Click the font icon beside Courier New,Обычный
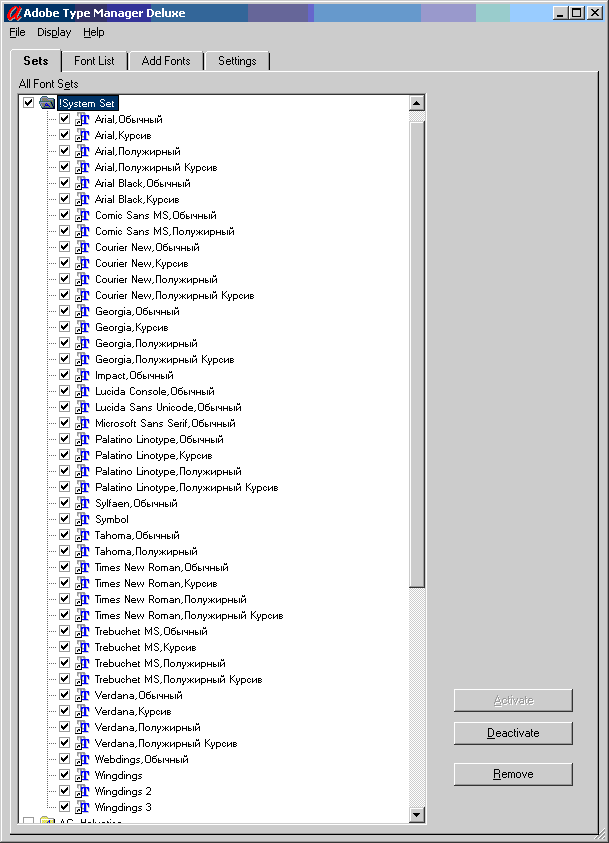The width and height of the screenshot is (609, 843). coord(82,247)
